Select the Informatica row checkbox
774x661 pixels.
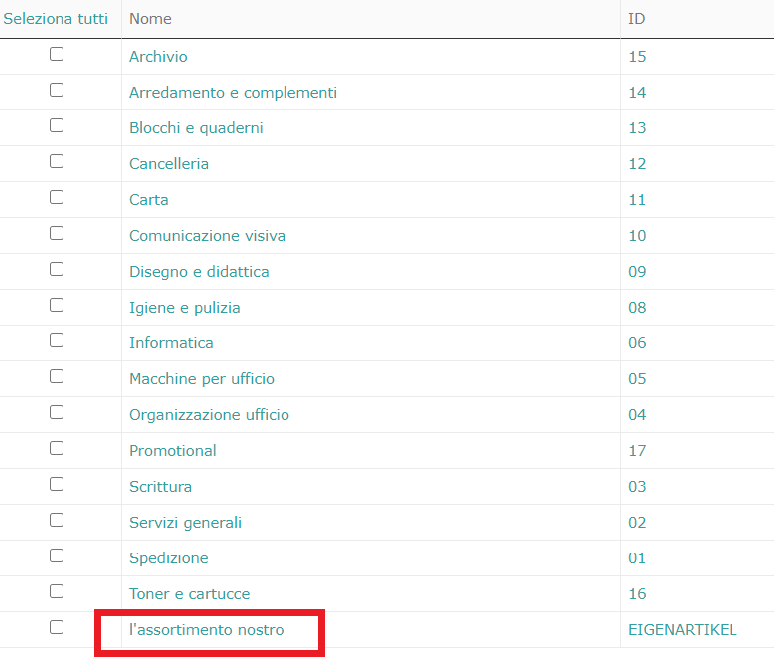(56, 340)
